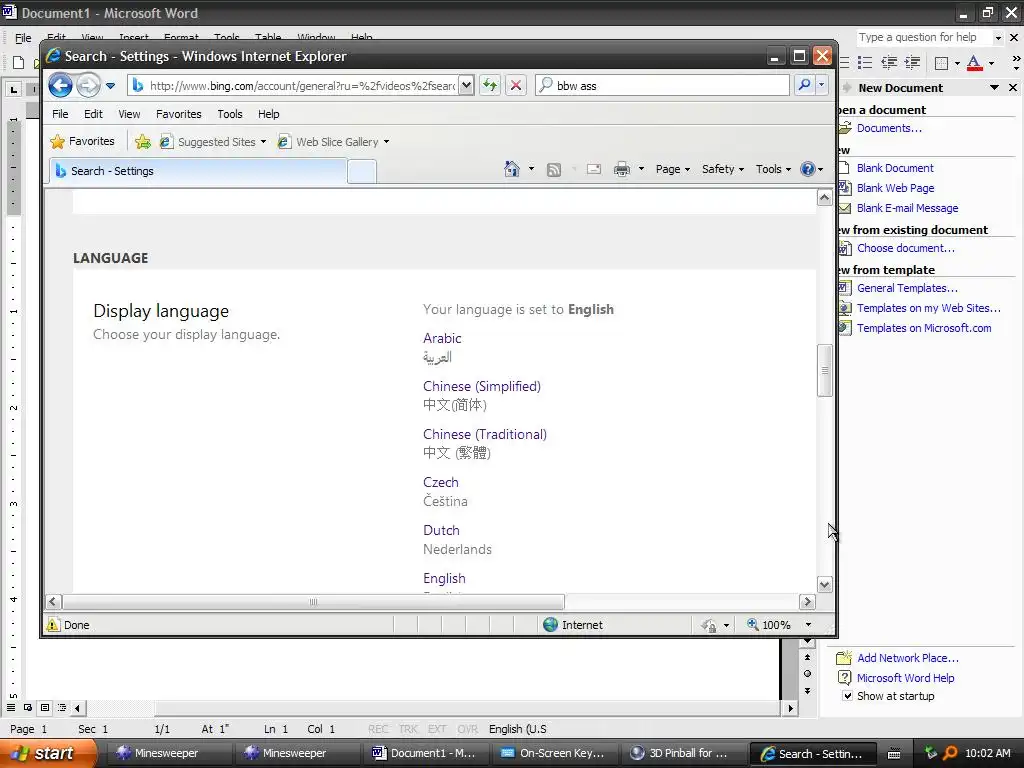Click the tray keyboard icon
Viewport: 1024px width, 768px height.
click(x=893, y=754)
